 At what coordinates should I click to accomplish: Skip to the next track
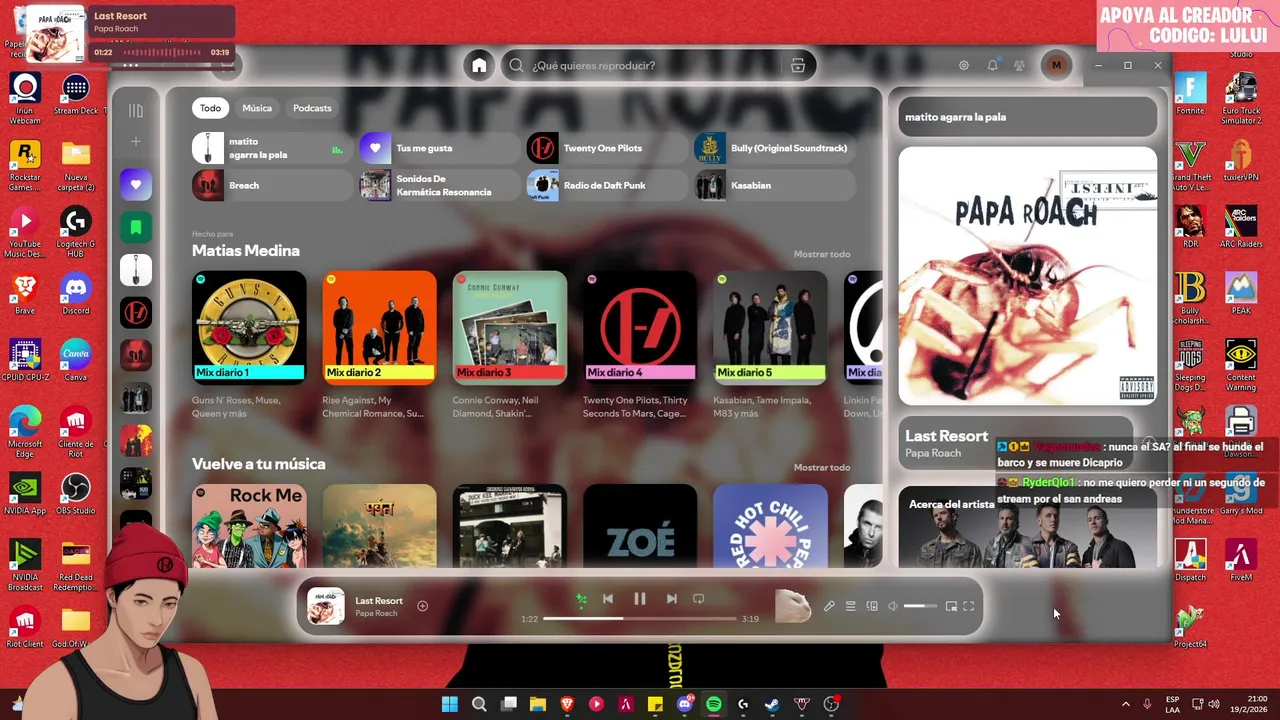click(x=672, y=599)
